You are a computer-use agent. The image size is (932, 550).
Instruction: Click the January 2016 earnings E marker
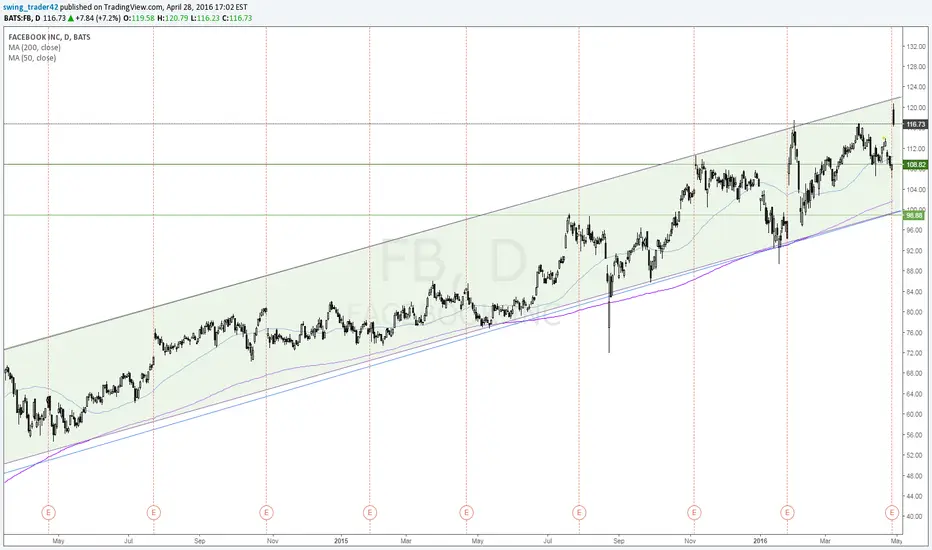click(787, 512)
